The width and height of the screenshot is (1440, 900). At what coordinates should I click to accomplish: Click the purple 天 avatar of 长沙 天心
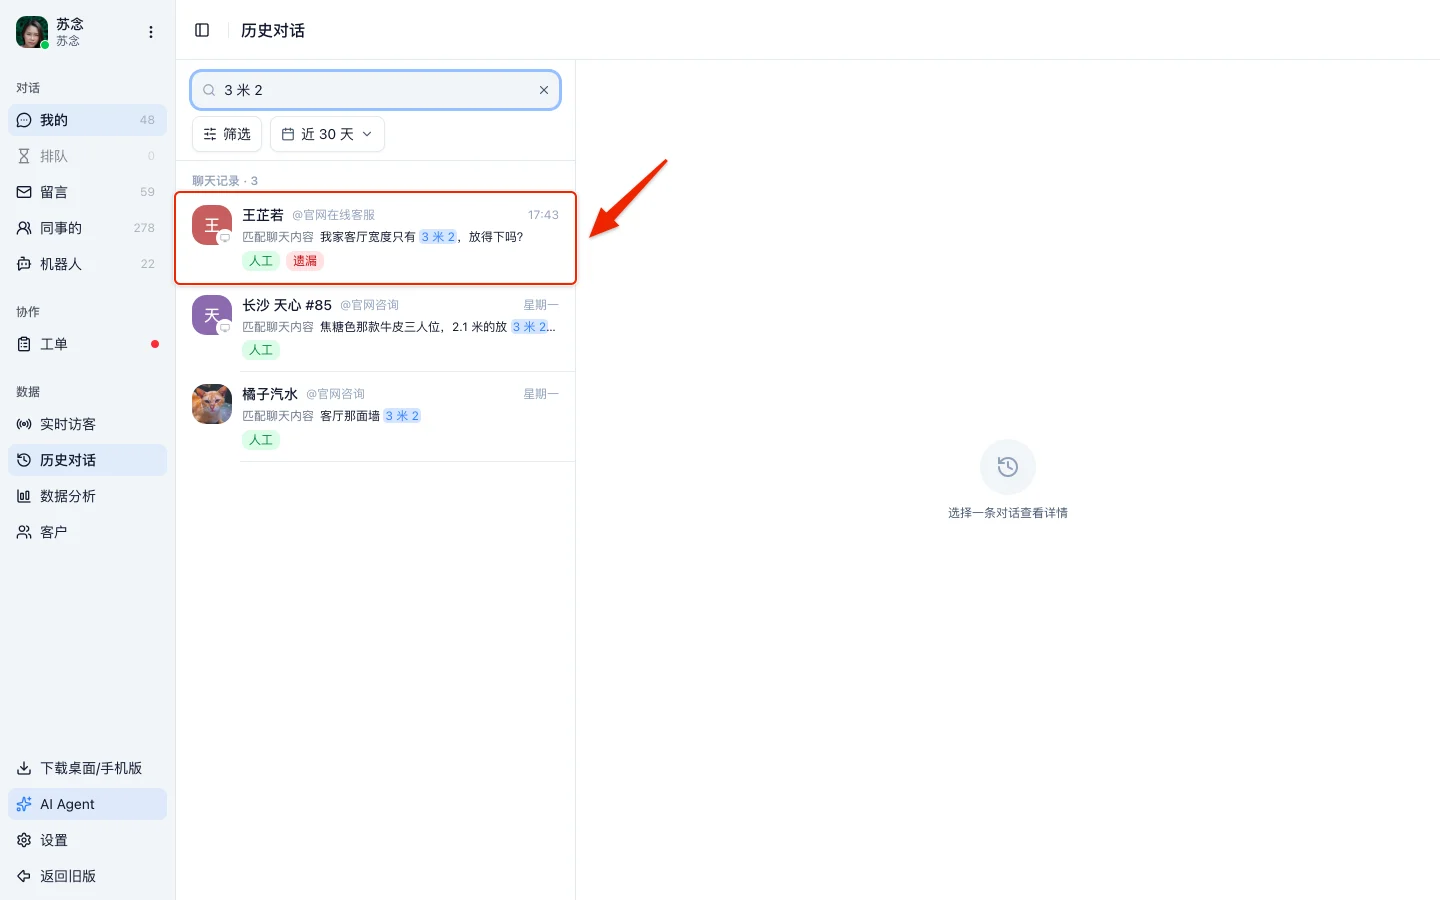(212, 315)
